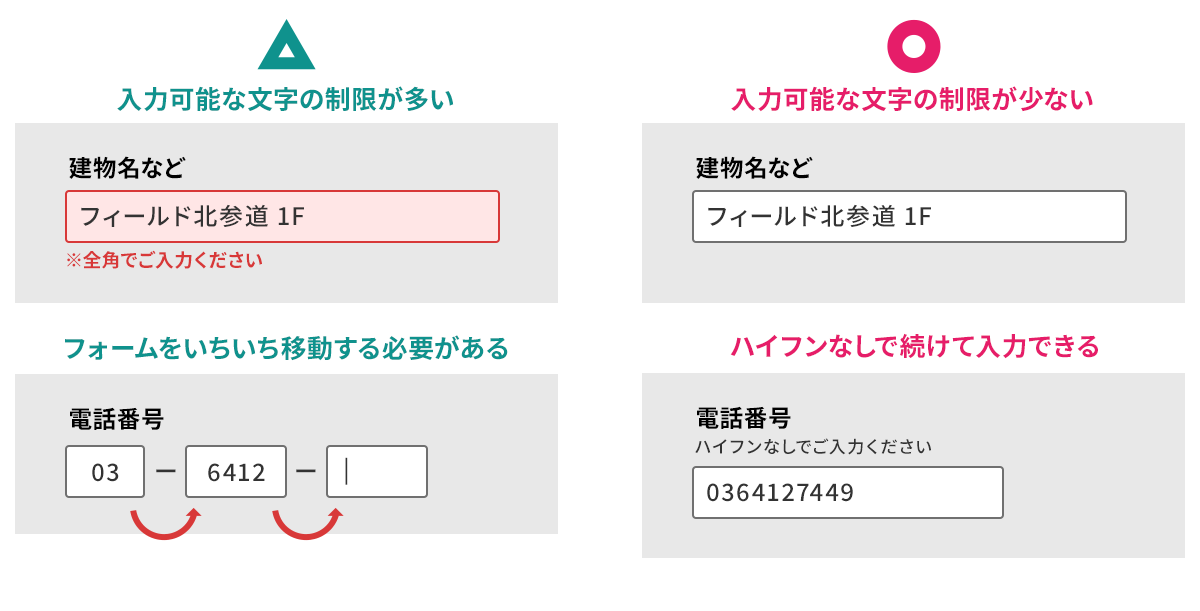Click the heading フォームをいちいち移動する必要がある
This screenshot has height=611, width=1200.
point(286,348)
